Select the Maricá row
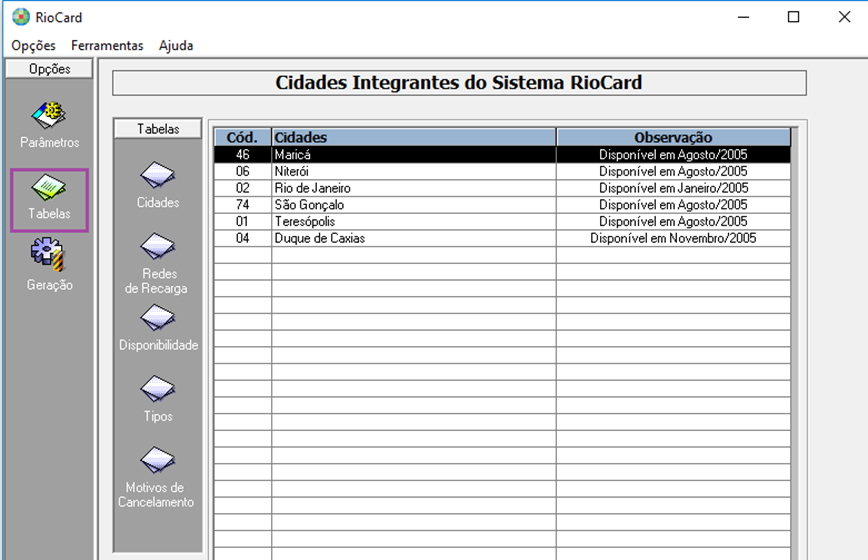Viewport: 868px width, 560px height. [502, 154]
